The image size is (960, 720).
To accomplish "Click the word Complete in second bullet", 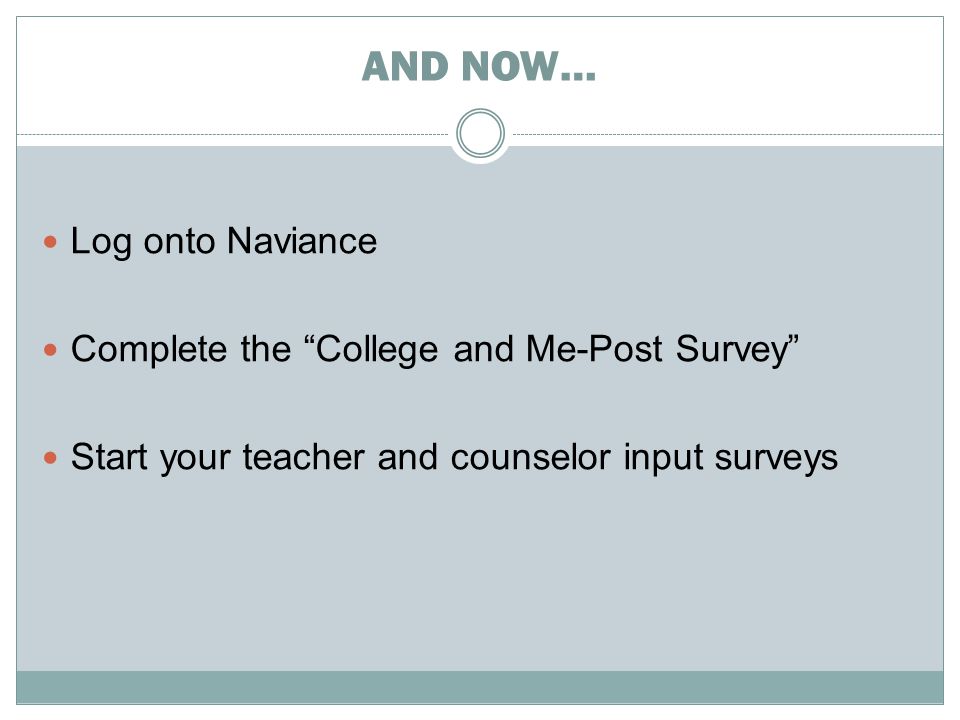I will click(x=149, y=351).
